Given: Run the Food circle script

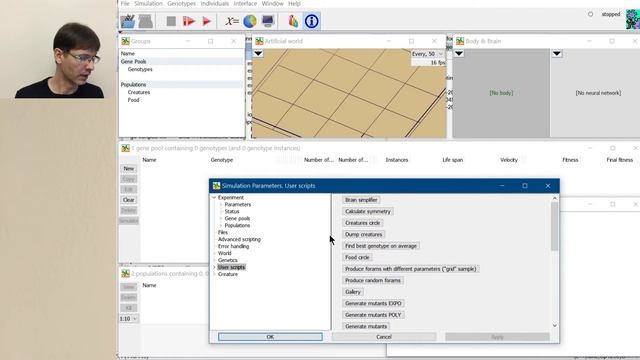Looking at the screenshot, I should (x=357, y=257).
